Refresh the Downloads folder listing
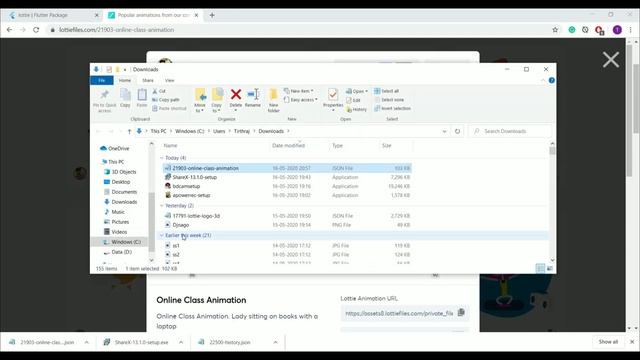The width and height of the screenshot is (640, 360). pyautogui.click(x=457, y=131)
